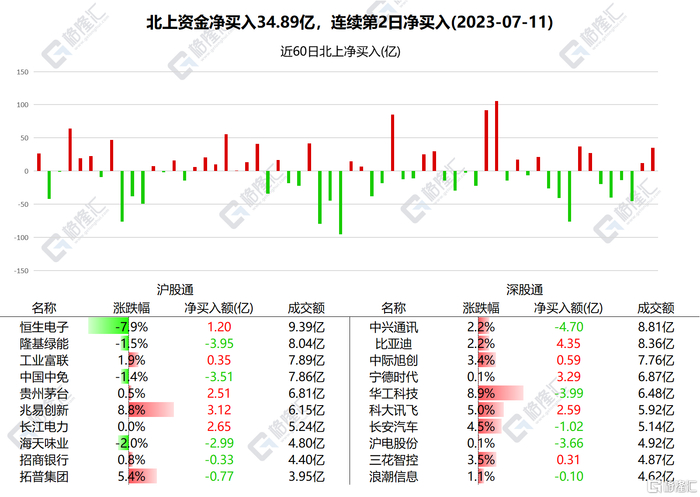Click 成交额 header in the 深股通 table

click(655, 308)
